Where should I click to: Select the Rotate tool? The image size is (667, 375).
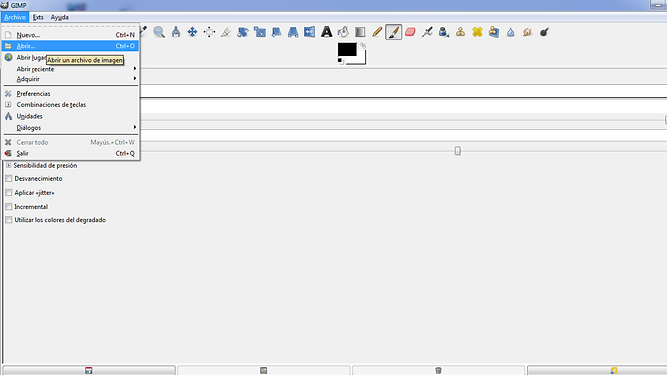[243, 32]
